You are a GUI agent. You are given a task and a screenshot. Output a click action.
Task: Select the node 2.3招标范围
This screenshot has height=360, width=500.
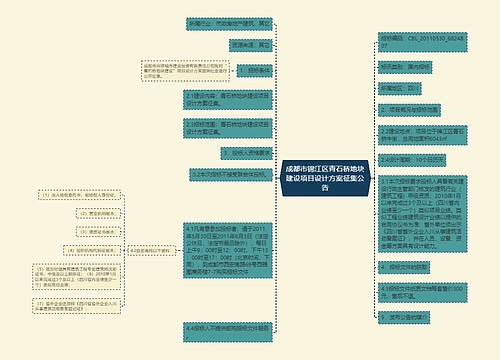(228, 128)
